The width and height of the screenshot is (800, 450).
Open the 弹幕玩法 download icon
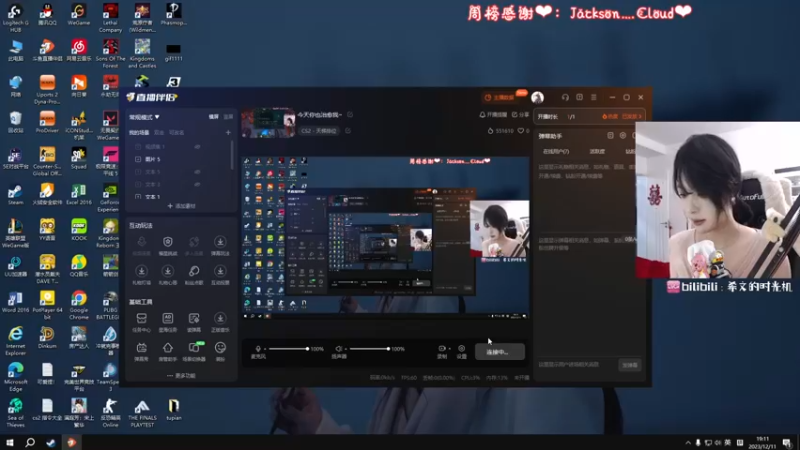point(220,242)
